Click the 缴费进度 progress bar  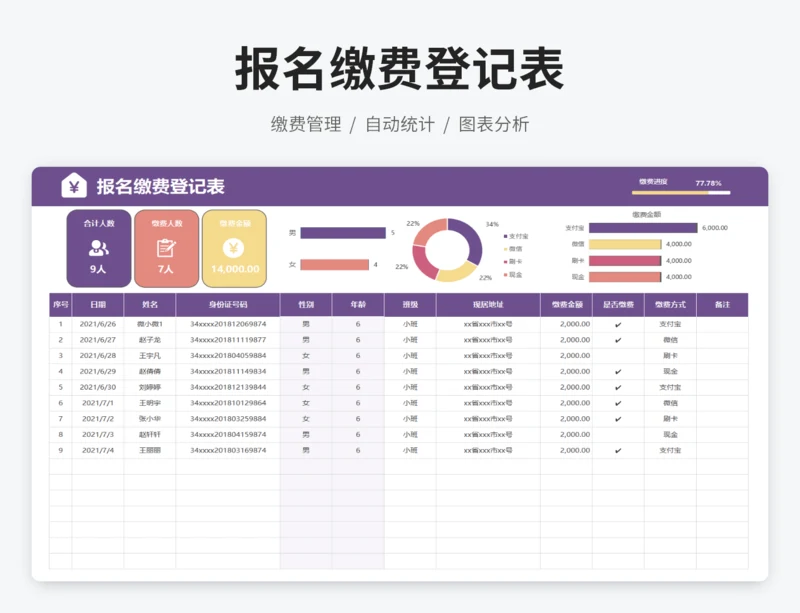(x=680, y=192)
